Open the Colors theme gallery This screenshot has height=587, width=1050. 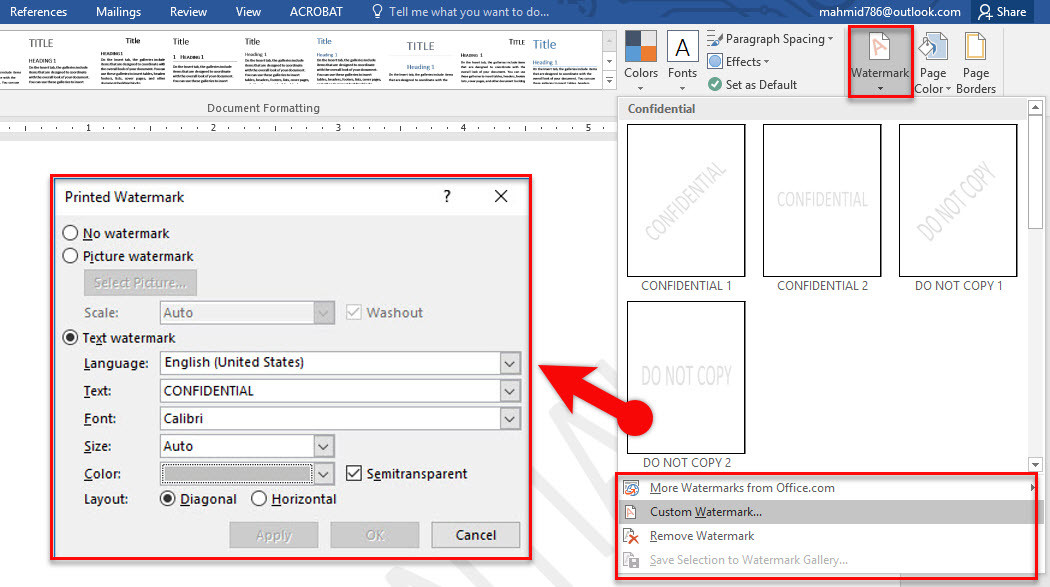(641, 60)
